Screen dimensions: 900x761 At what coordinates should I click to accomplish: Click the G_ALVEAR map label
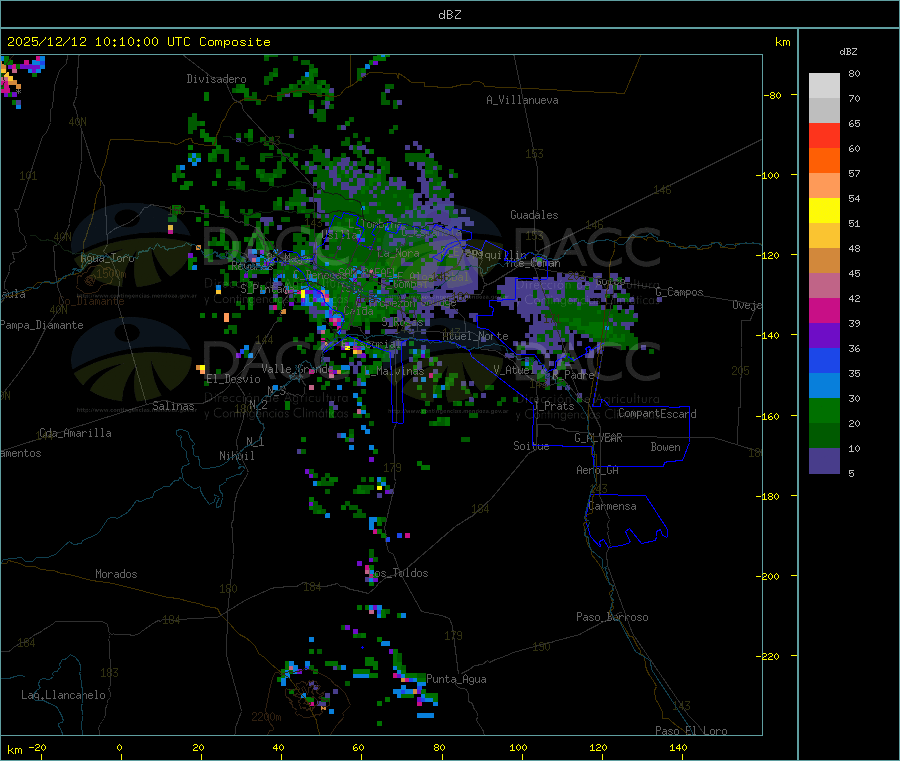pyautogui.click(x=598, y=438)
